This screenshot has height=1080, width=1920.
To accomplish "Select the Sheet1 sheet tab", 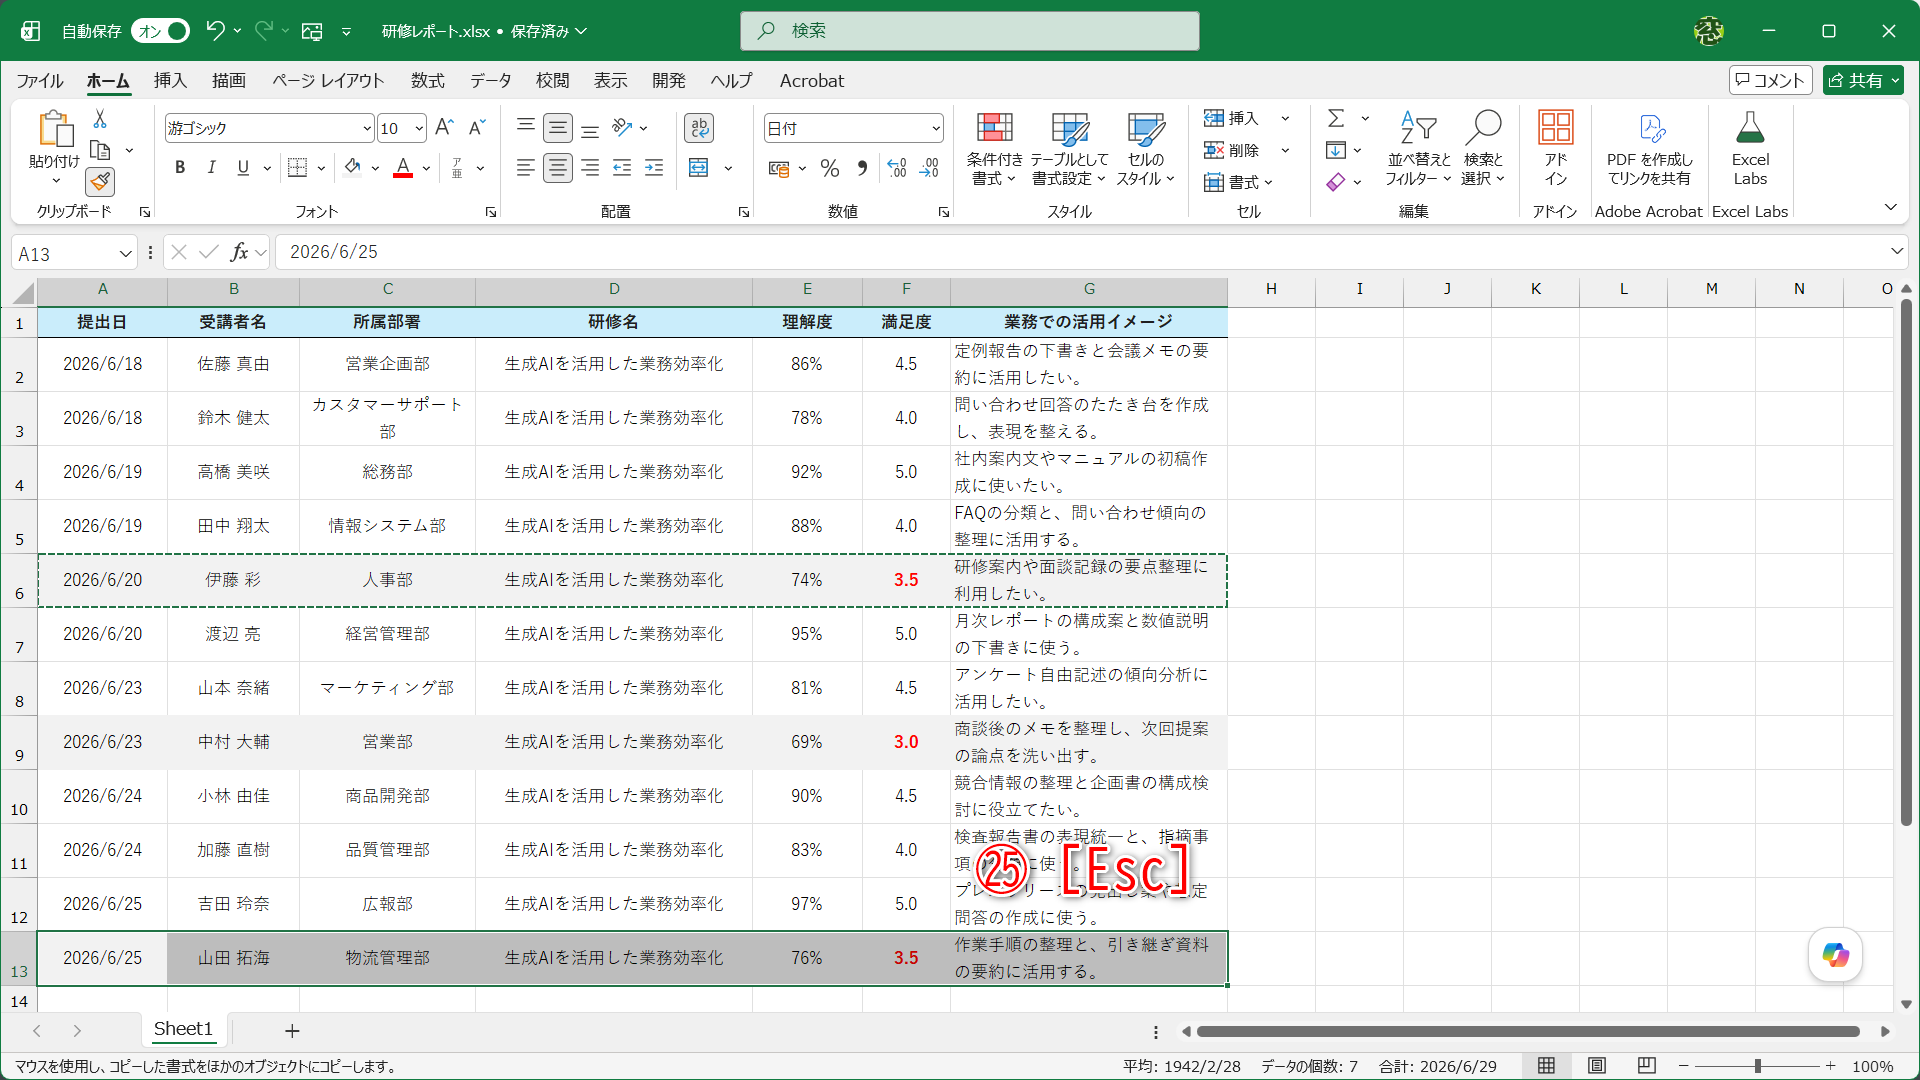I will tap(183, 1029).
